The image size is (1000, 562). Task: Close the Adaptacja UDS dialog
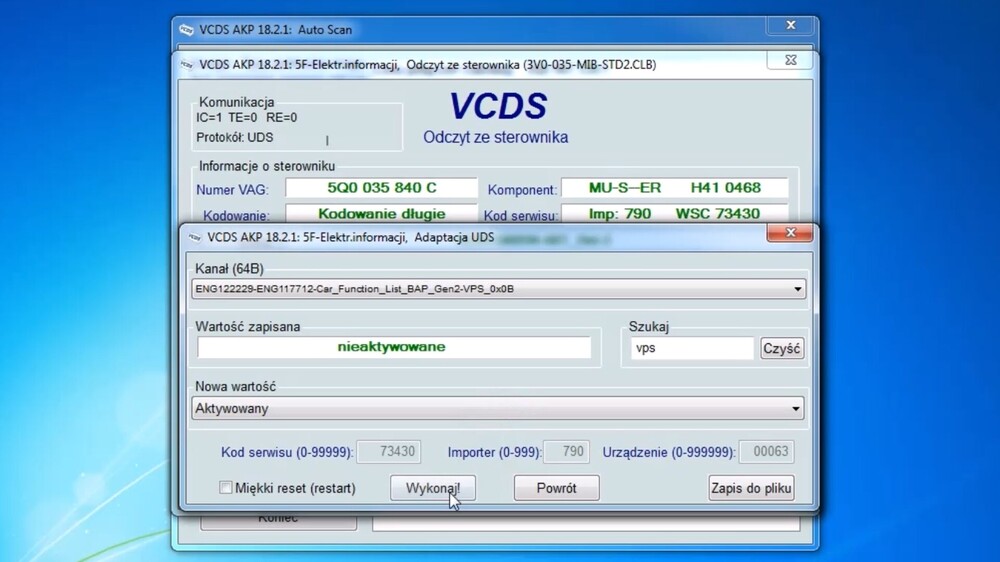(788, 234)
